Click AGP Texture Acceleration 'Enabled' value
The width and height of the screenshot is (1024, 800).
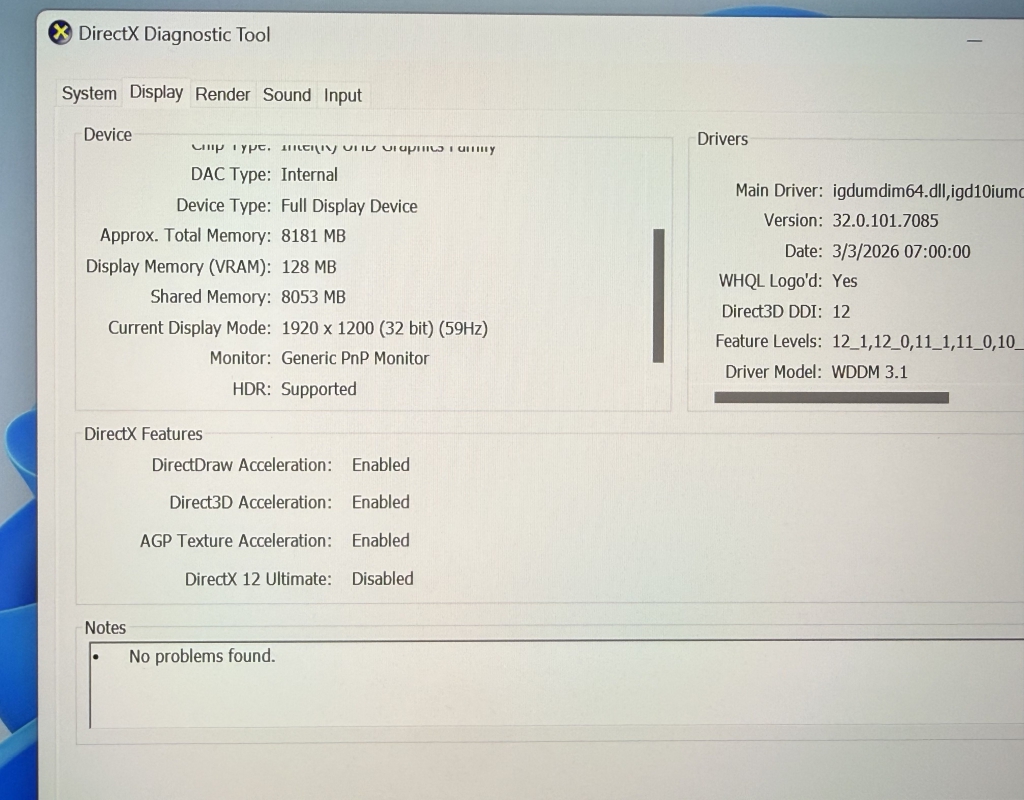click(x=381, y=540)
